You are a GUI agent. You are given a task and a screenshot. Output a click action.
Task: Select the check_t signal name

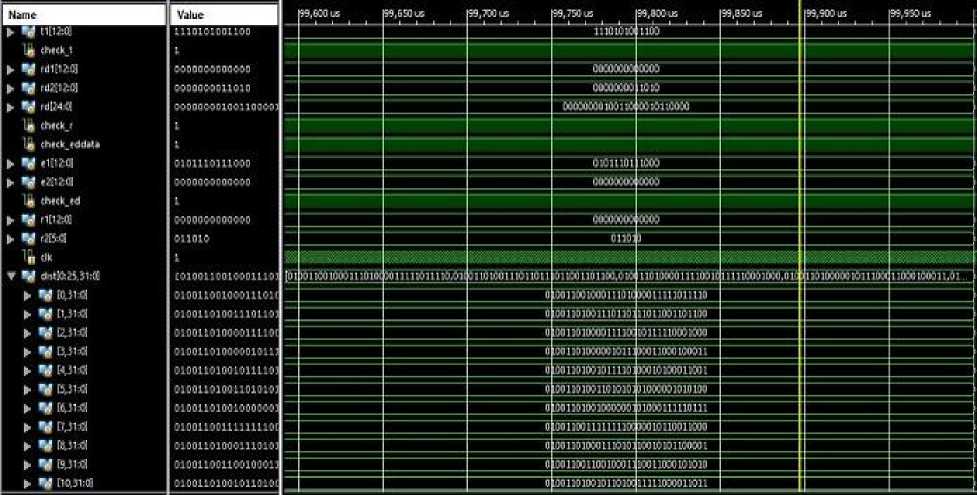[x=57, y=50]
